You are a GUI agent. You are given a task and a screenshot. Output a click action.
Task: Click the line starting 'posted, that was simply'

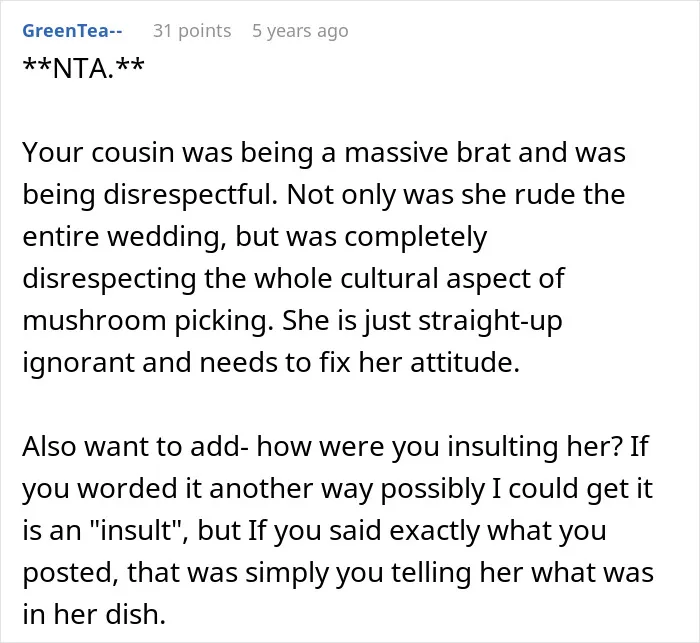[x=338, y=572]
